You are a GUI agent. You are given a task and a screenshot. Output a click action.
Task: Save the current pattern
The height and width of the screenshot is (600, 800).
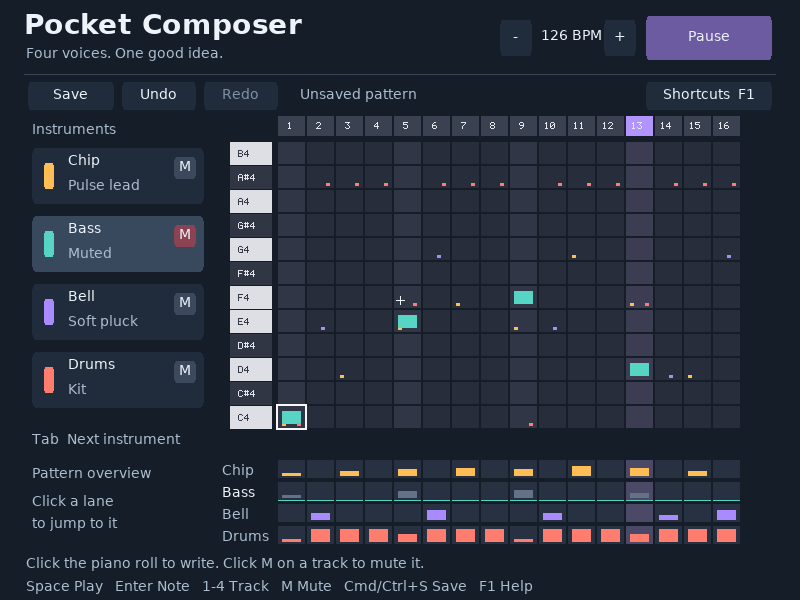click(x=70, y=95)
